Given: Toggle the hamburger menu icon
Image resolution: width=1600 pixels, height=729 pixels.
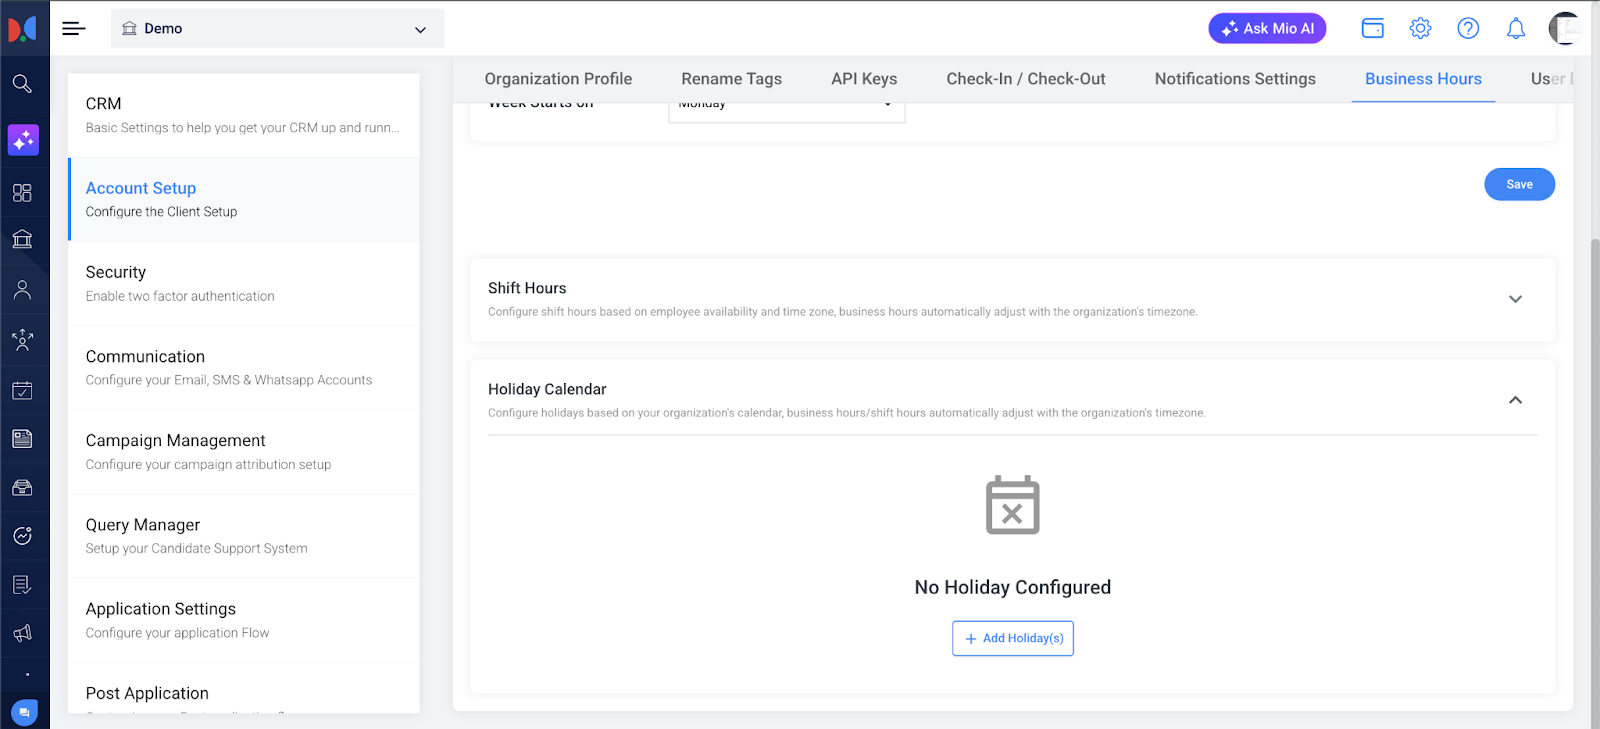Looking at the screenshot, I should [x=74, y=29].
